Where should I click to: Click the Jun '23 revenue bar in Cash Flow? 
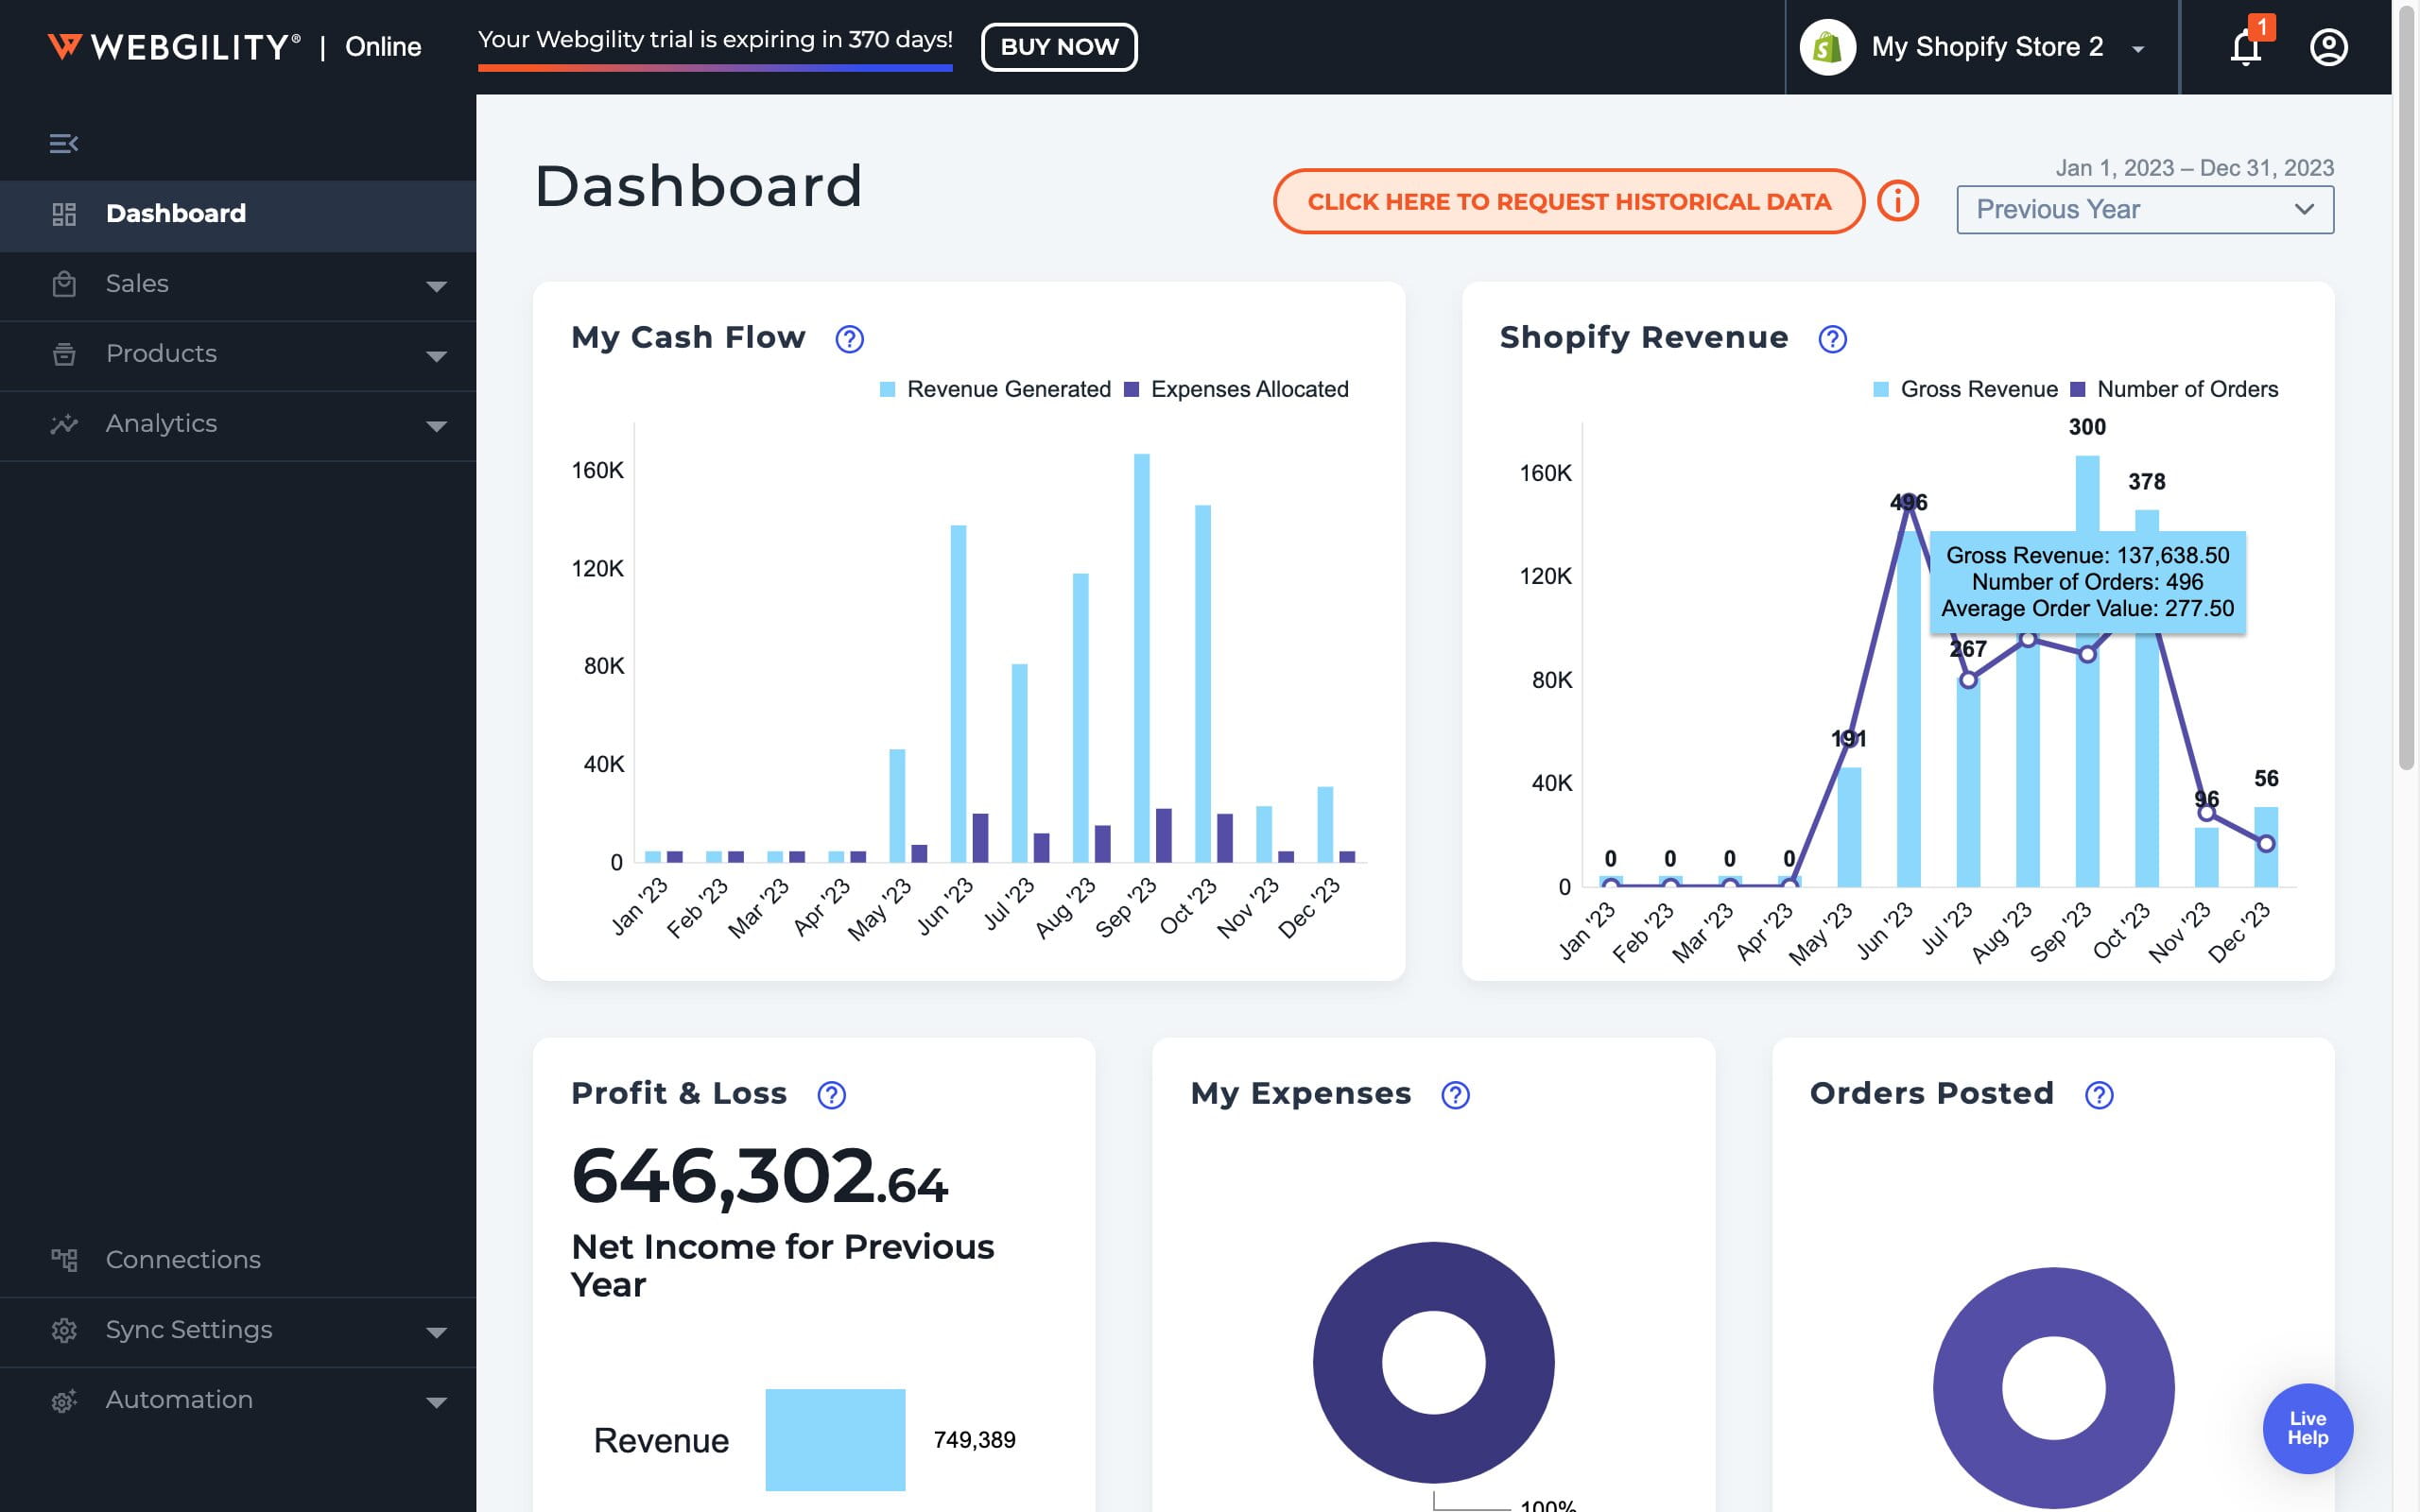pos(958,694)
